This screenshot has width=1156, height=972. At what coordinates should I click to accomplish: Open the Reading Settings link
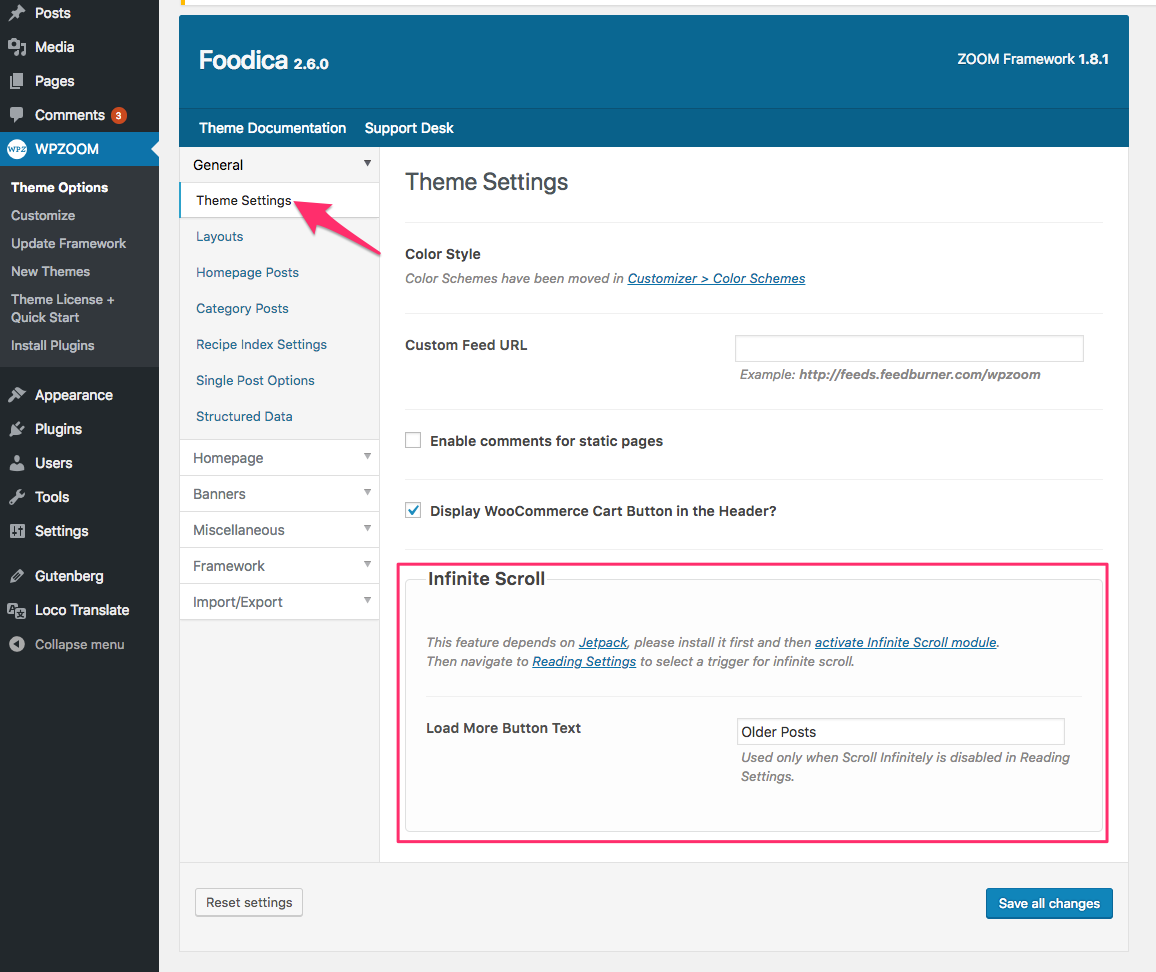pos(584,662)
